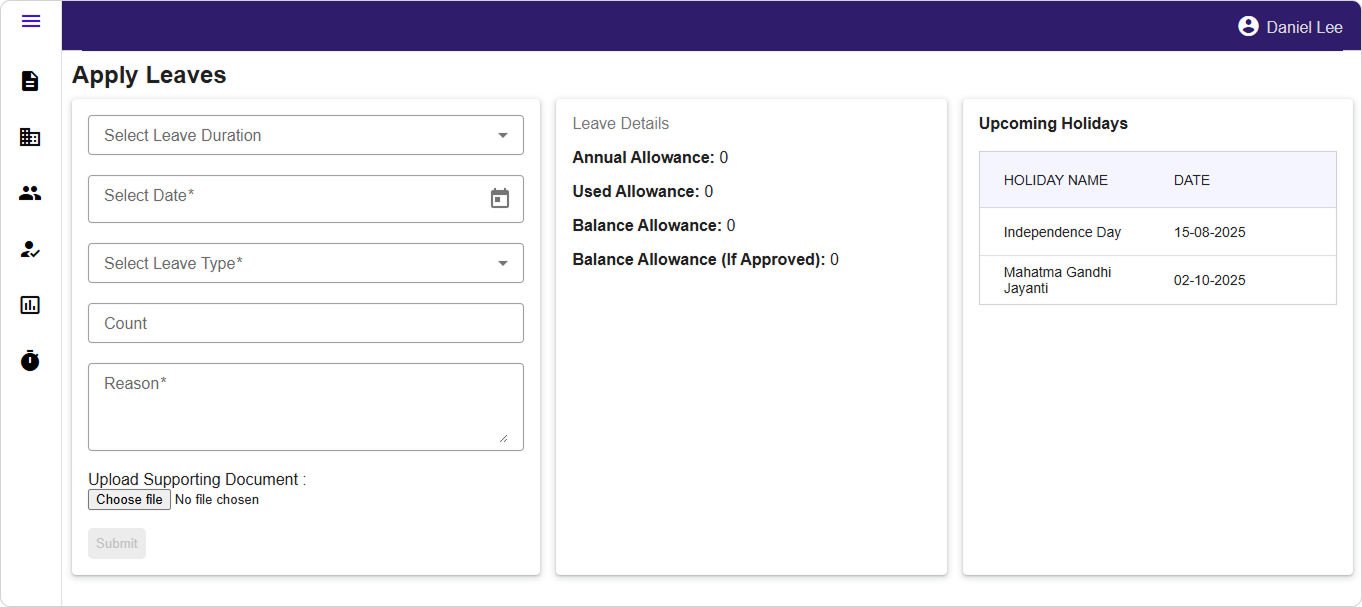Click the document page icon in sidebar
This screenshot has width=1362, height=607.
coord(30,81)
